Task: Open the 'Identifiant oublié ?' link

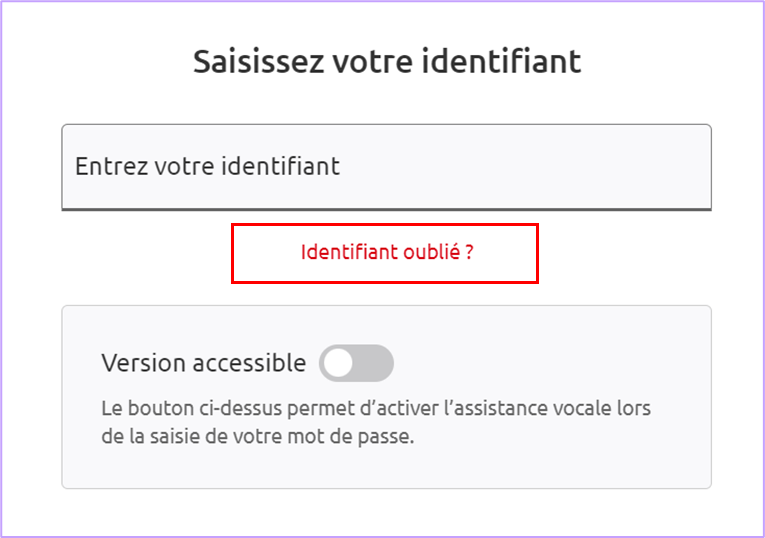Action: coord(386,252)
